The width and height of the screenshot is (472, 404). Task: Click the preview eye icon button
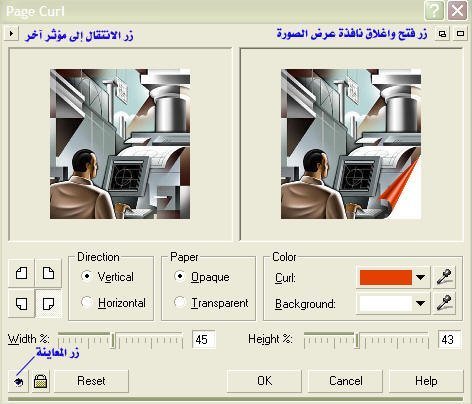click(19, 381)
